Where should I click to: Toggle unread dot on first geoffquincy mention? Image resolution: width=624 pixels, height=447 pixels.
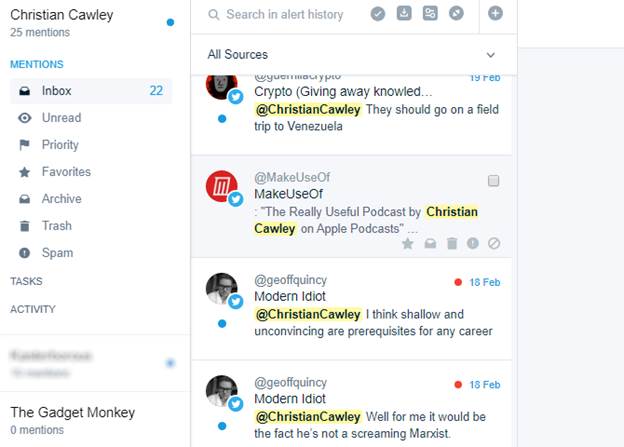click(222, 324)
